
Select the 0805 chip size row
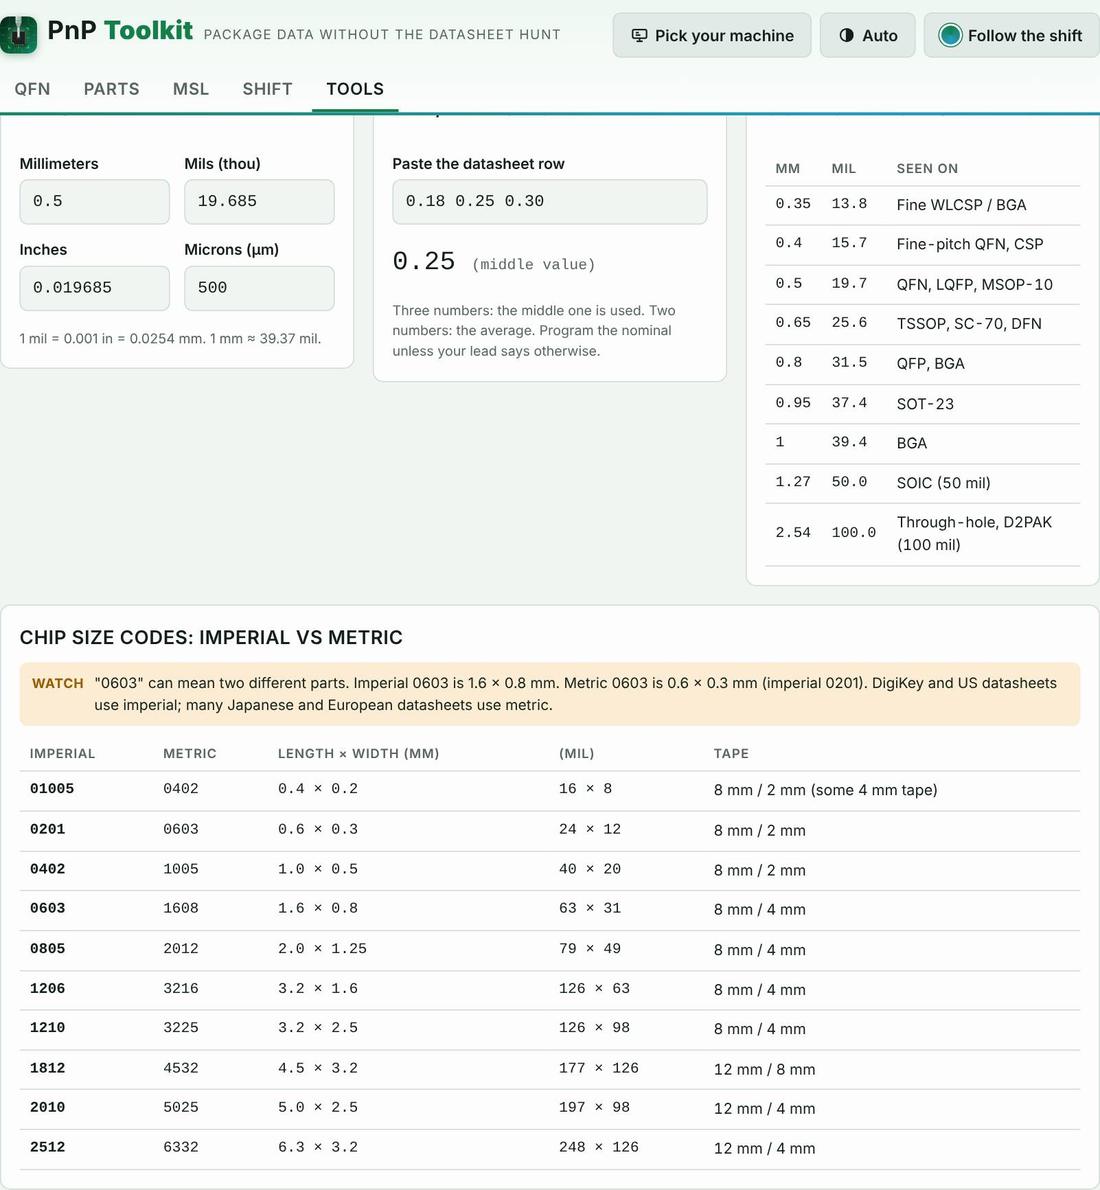pos(550,949)
